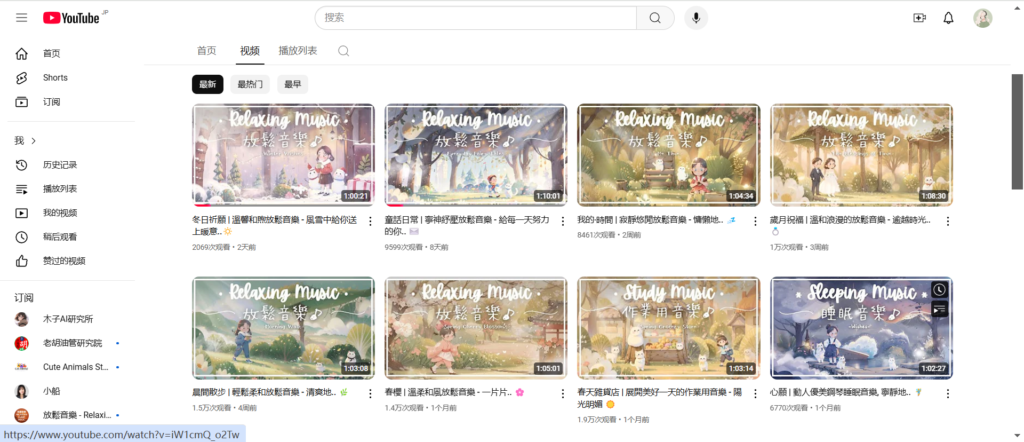Open options menu for 歲月祝福 video
The image size is (1024, 442).
(x=948, y=221)
